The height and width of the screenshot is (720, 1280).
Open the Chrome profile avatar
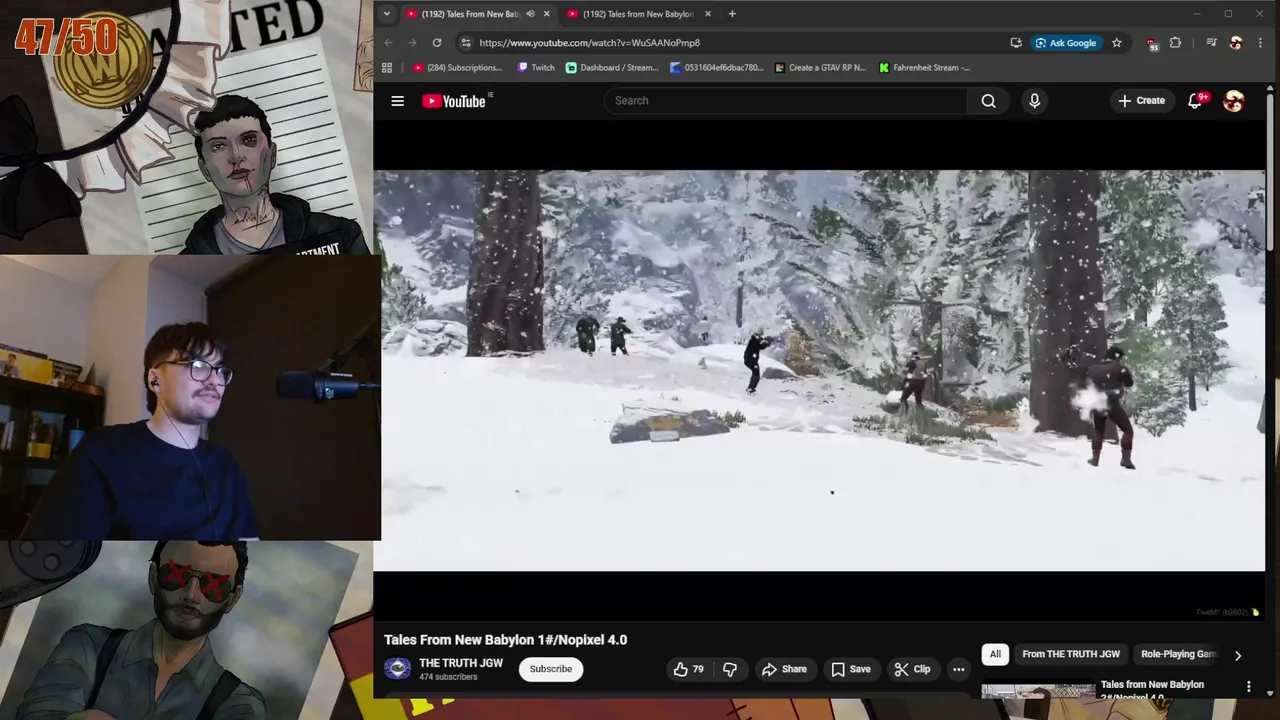click(1236, 43)
